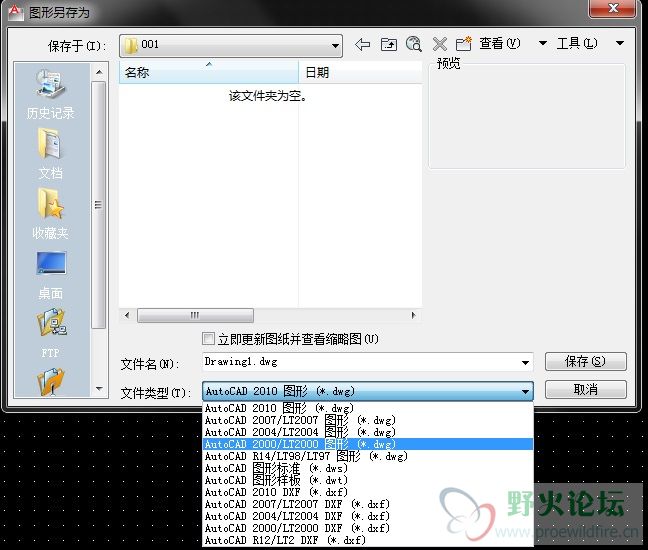Go up one folder level

tap(388, 44)
